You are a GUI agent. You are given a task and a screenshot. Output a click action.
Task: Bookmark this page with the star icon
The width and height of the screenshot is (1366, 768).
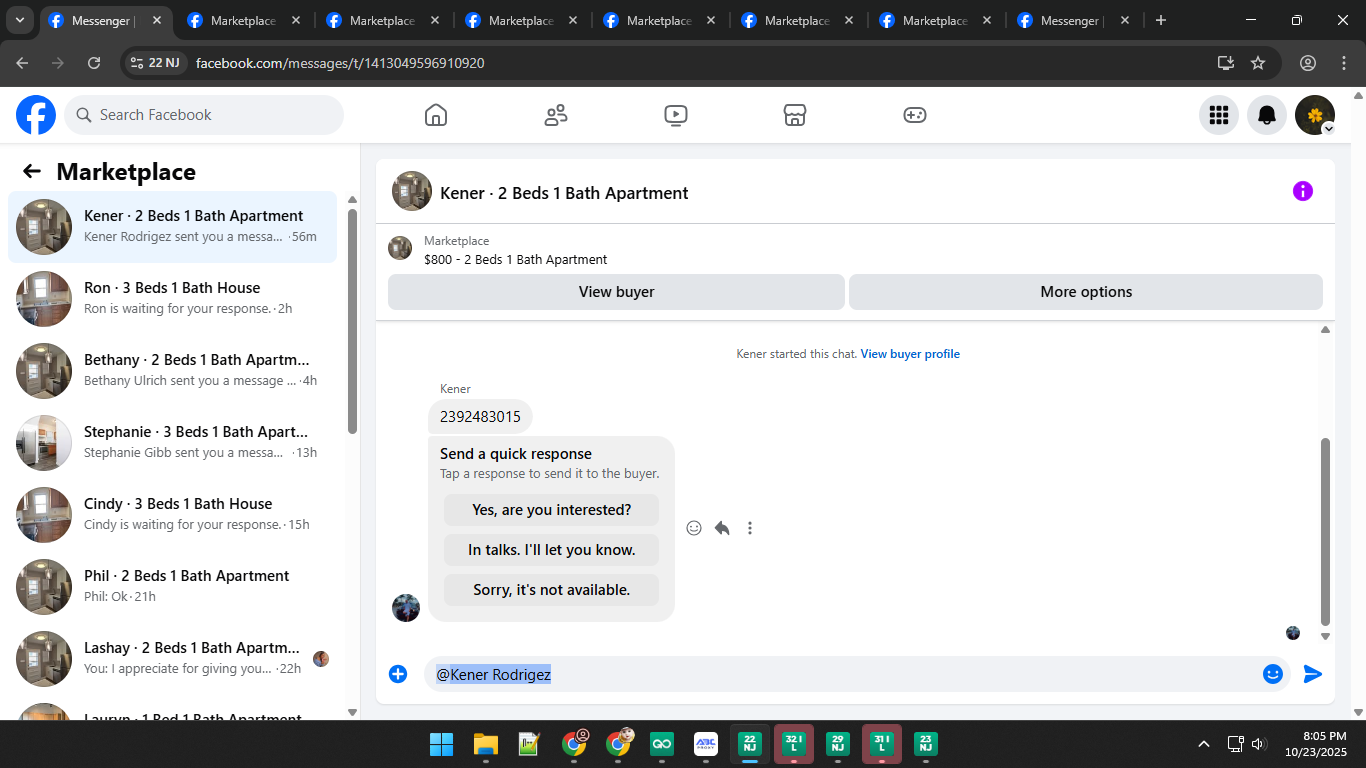click(1258, 63)
